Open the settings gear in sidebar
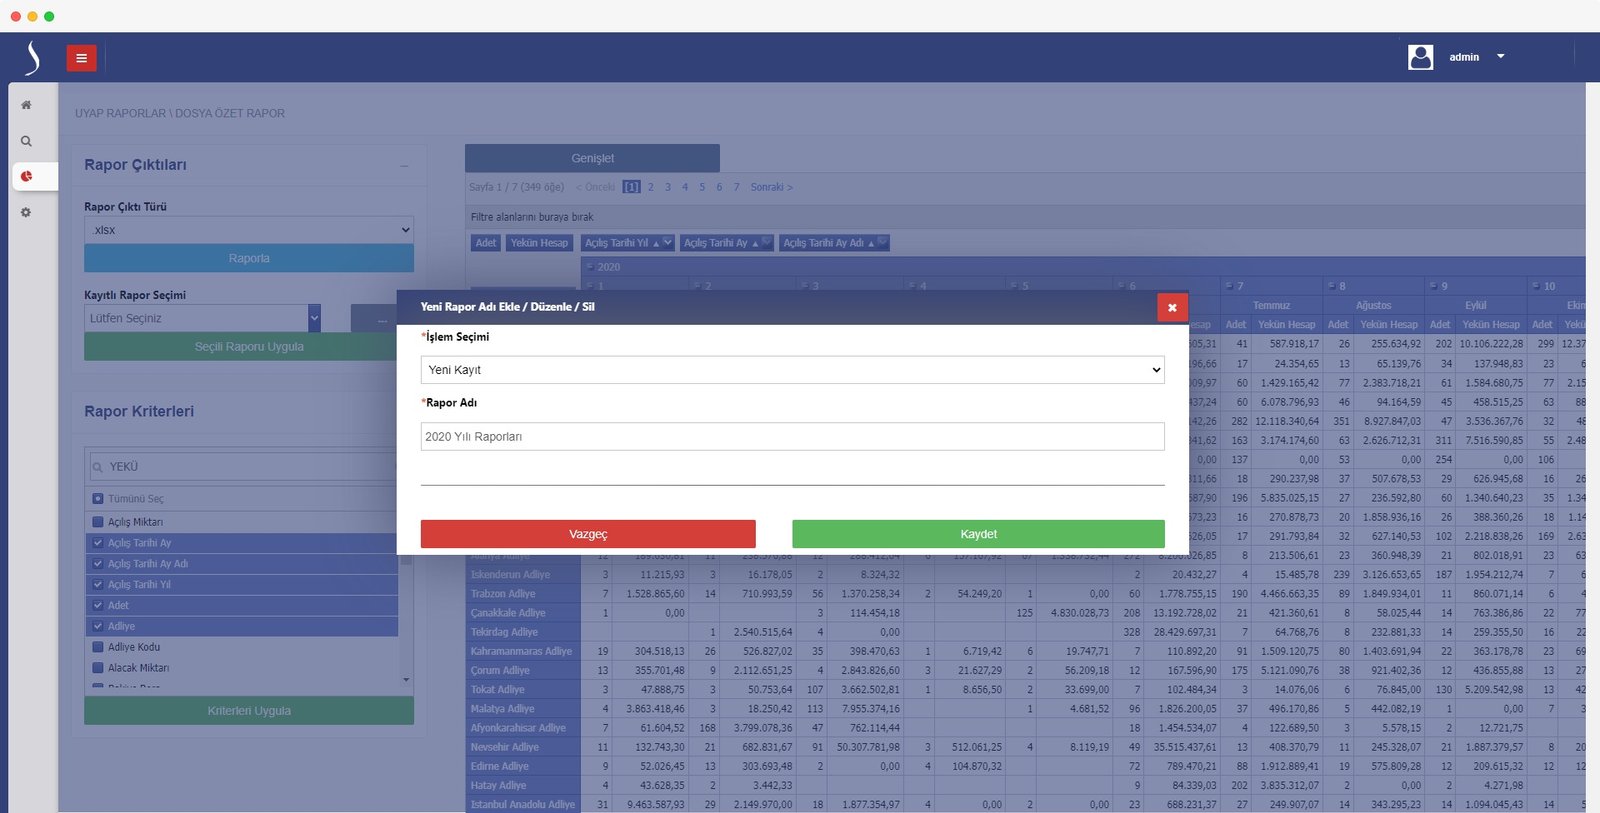Viewport: 1600px width, 813px height. tap(26, 212)
